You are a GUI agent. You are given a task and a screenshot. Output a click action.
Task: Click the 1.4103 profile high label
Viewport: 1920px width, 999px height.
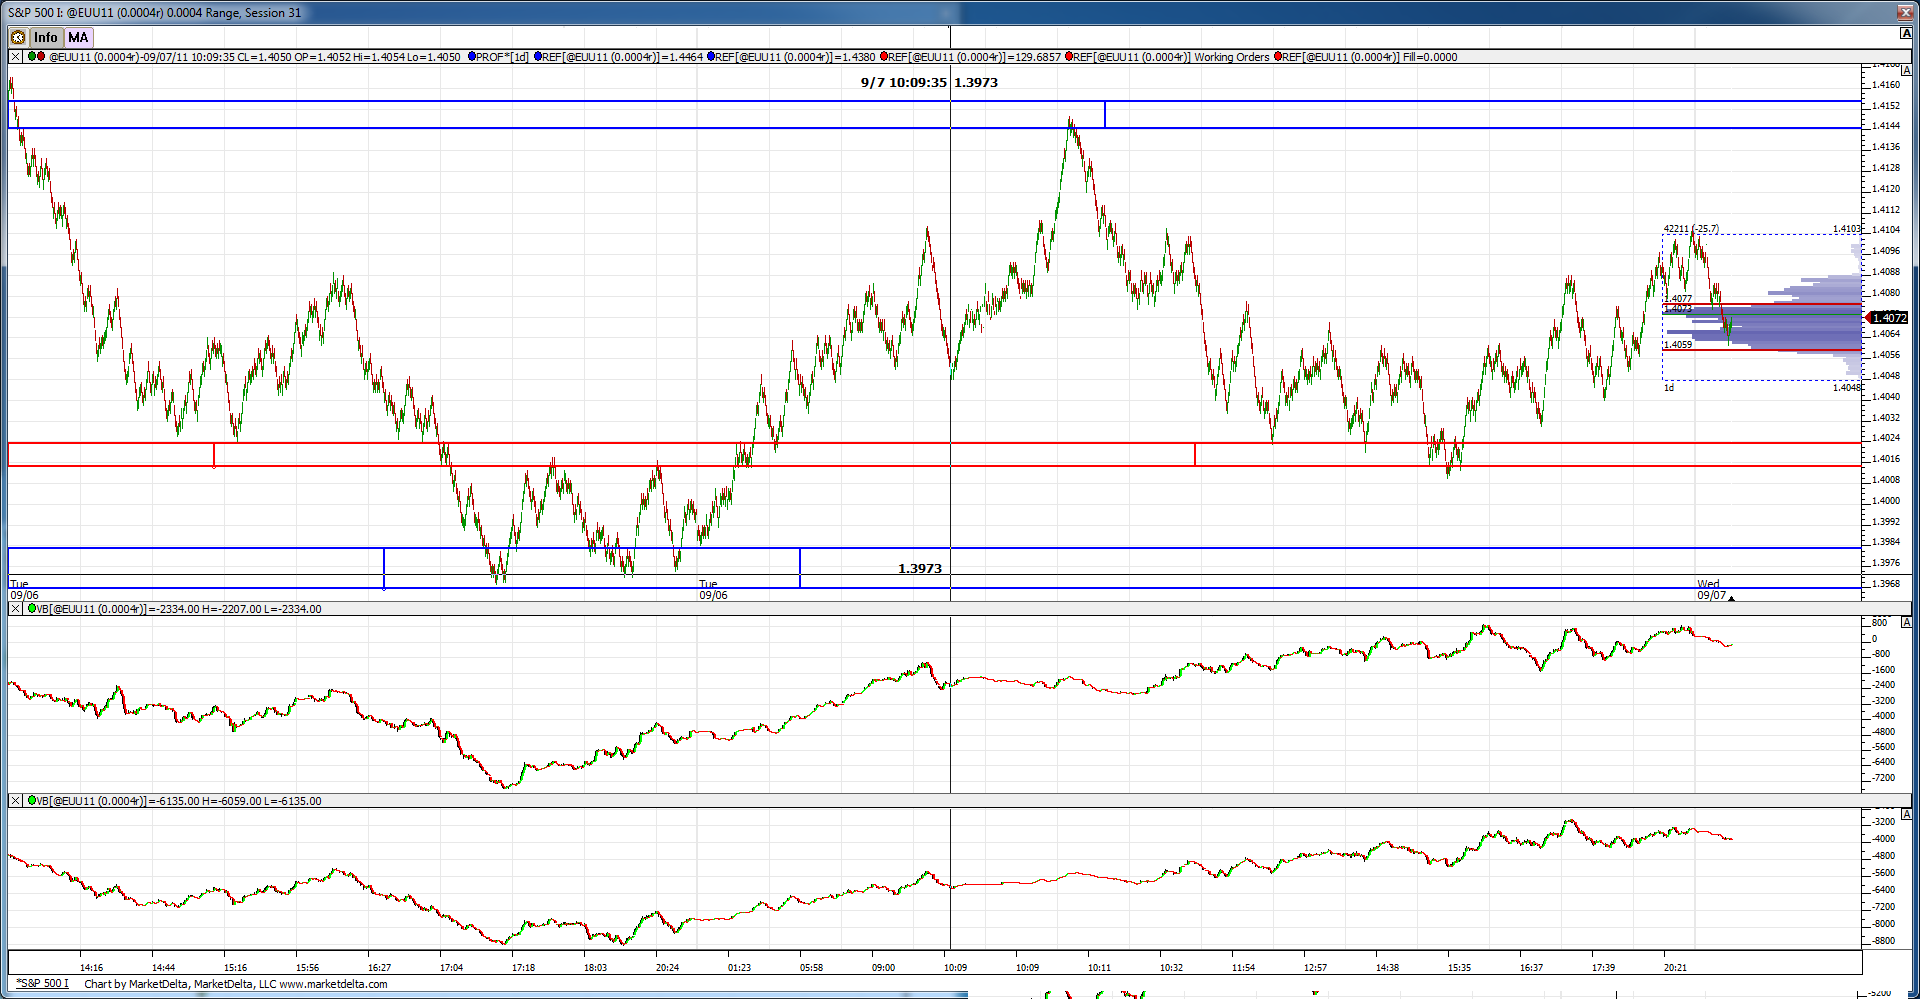pyautogui.click(x=1847, y=229)
